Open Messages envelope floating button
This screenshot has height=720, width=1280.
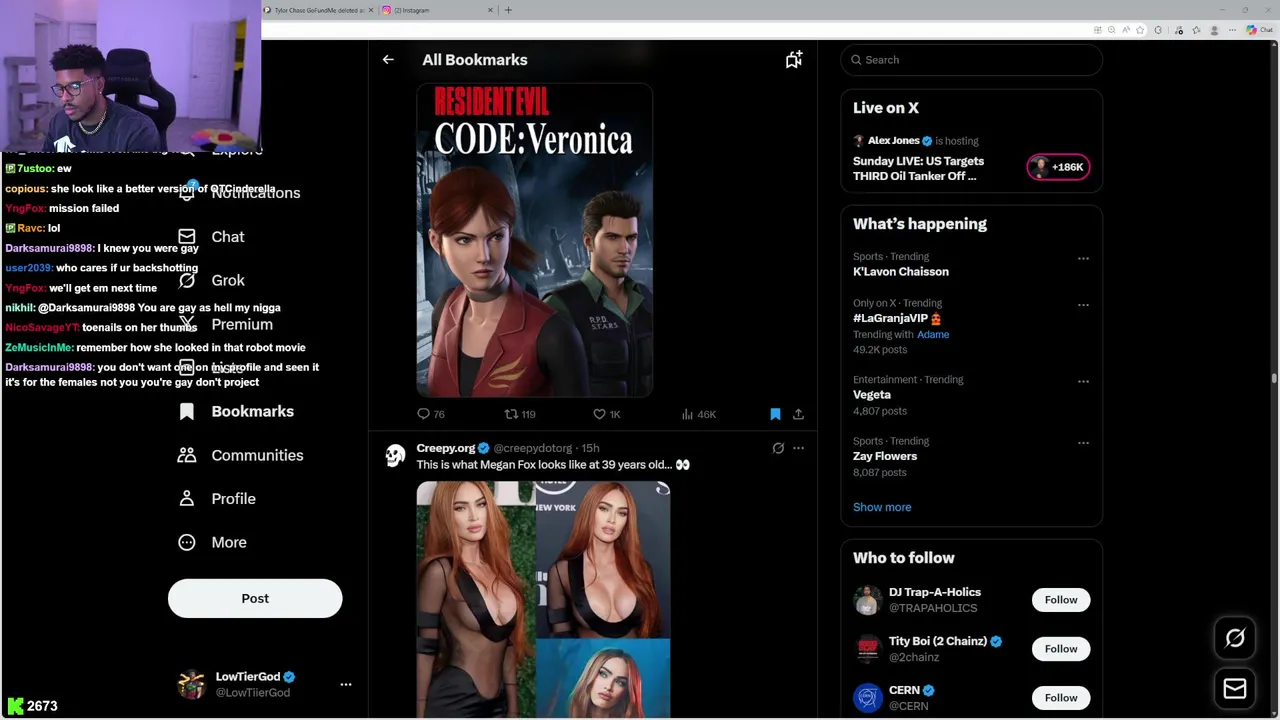(1235, 689)
